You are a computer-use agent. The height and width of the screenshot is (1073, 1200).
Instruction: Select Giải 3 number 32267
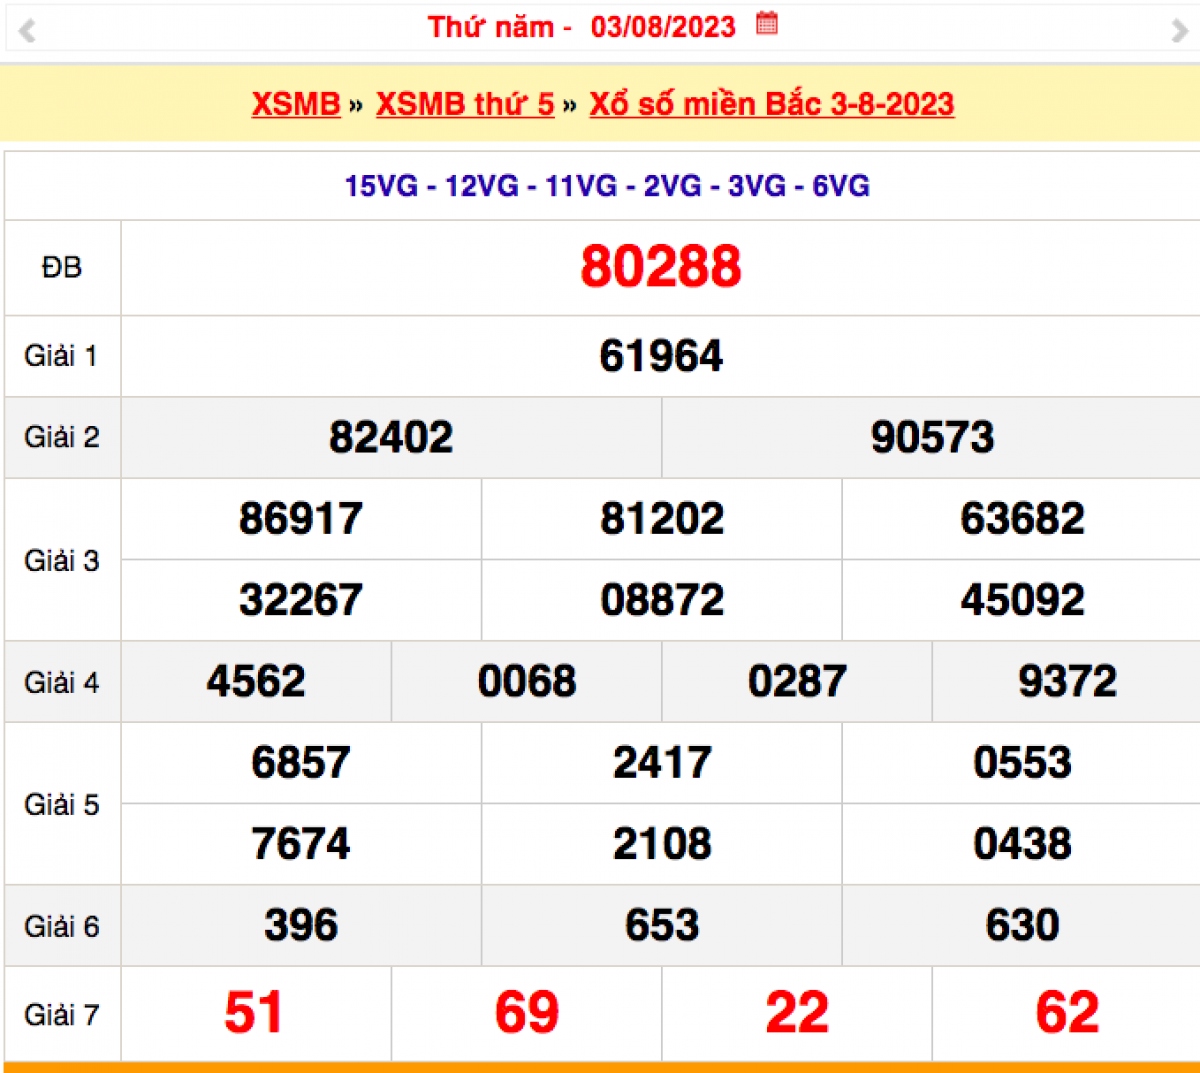click(x=301, y=600)
